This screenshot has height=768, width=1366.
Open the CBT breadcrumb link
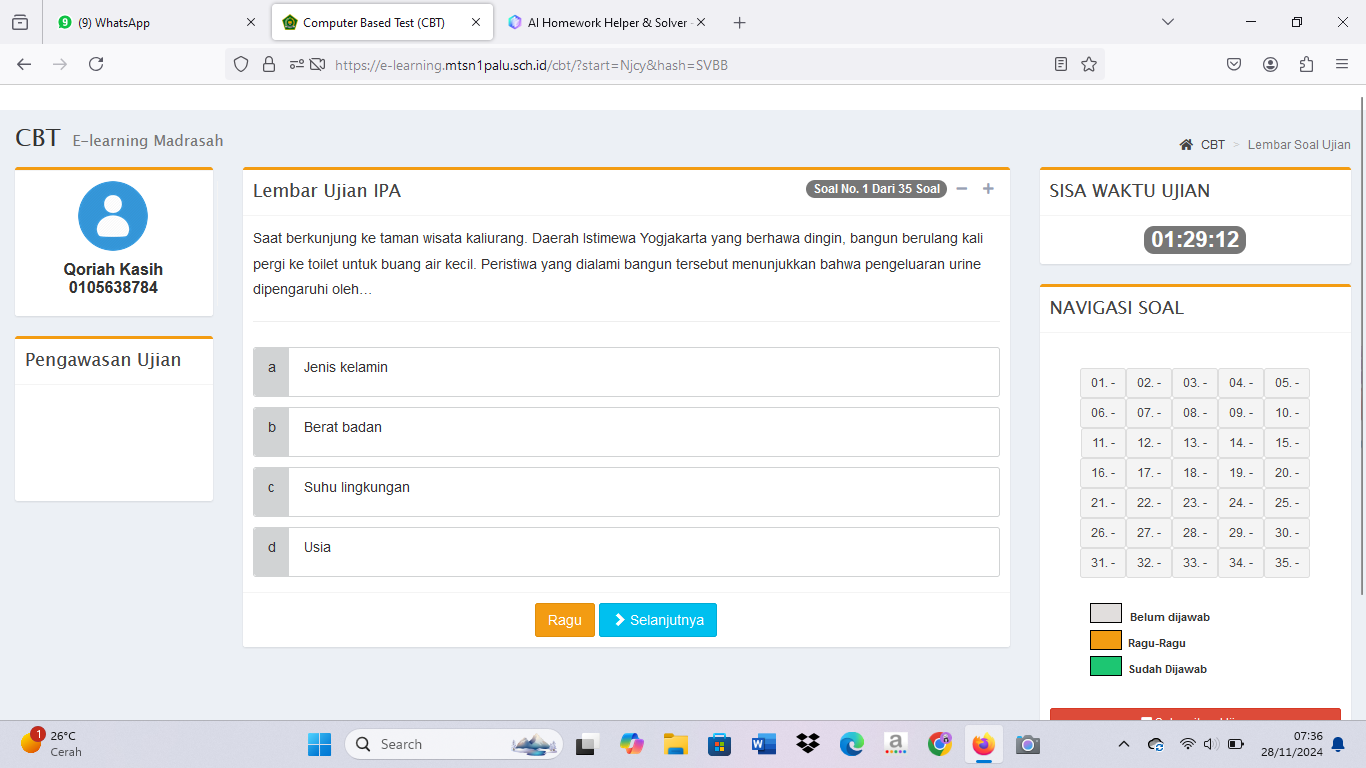[1213, 145]
